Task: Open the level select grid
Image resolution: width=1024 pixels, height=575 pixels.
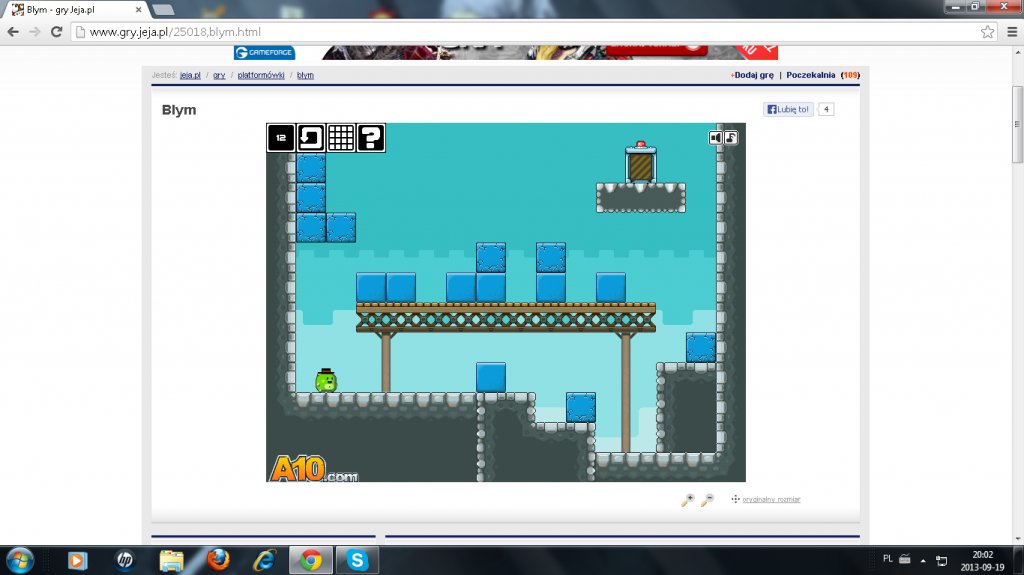Action: (x=341, y=138)
